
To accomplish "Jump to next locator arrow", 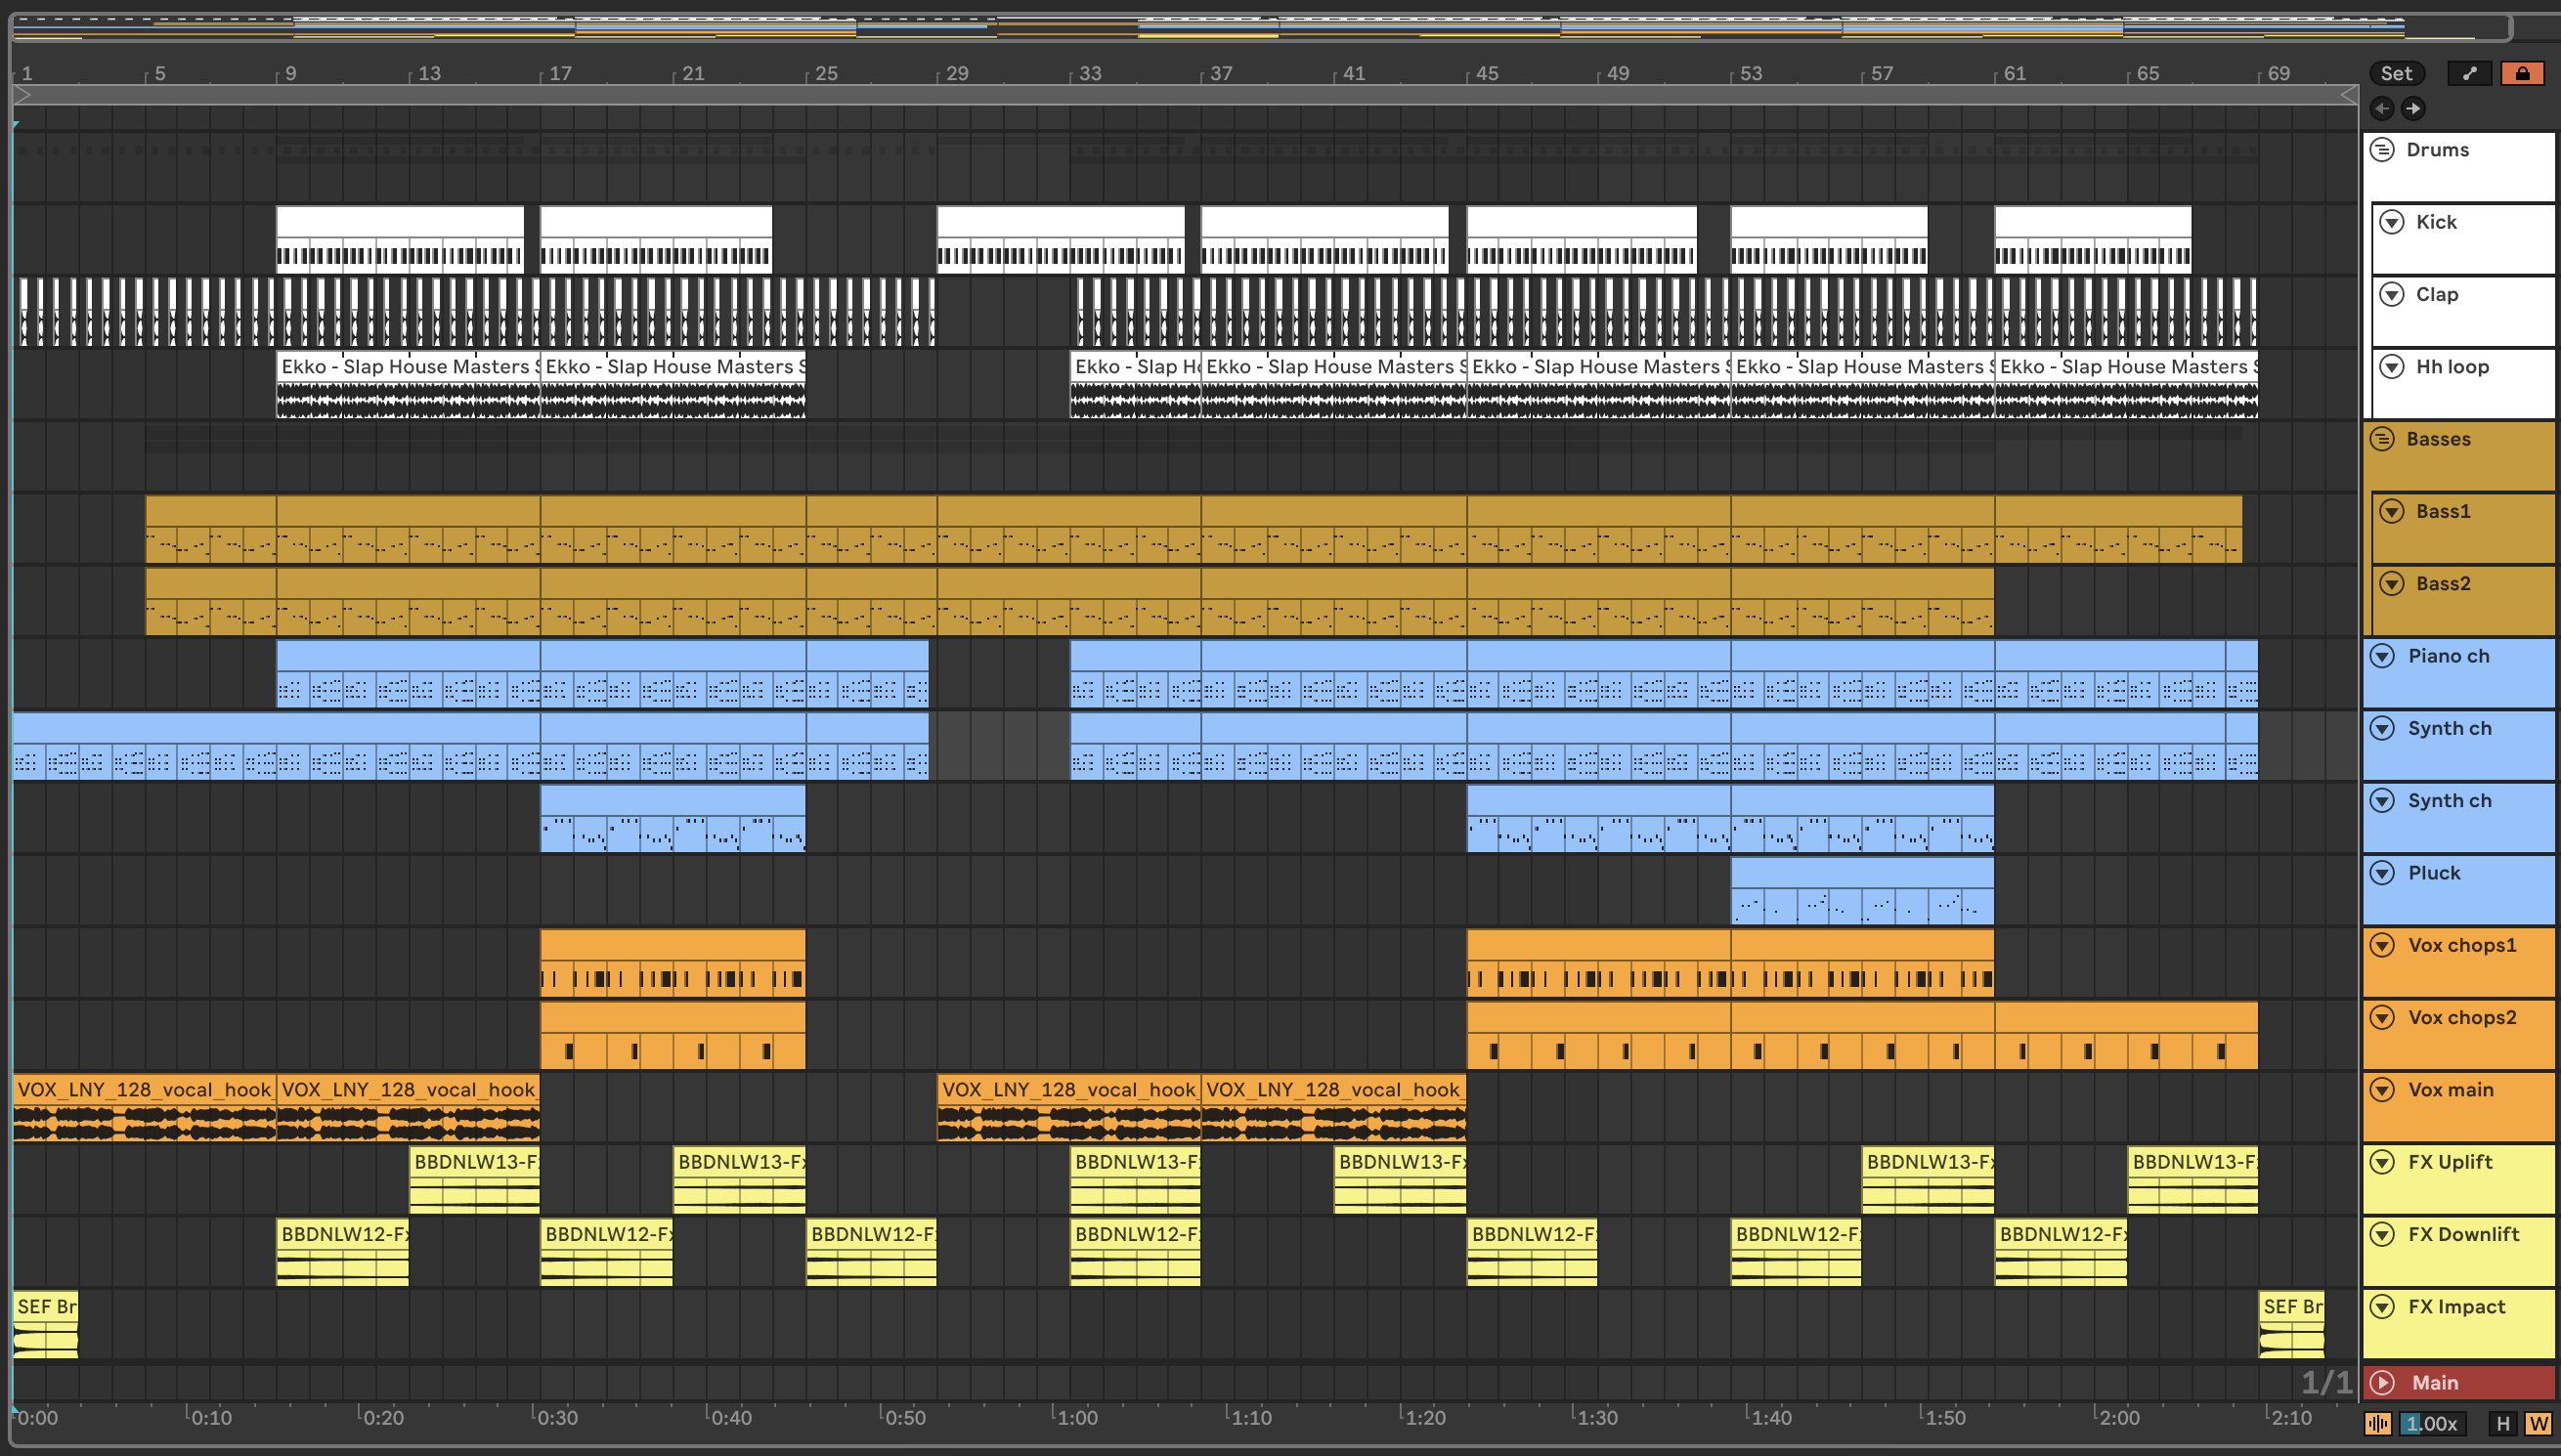I will click(2413, 108).
